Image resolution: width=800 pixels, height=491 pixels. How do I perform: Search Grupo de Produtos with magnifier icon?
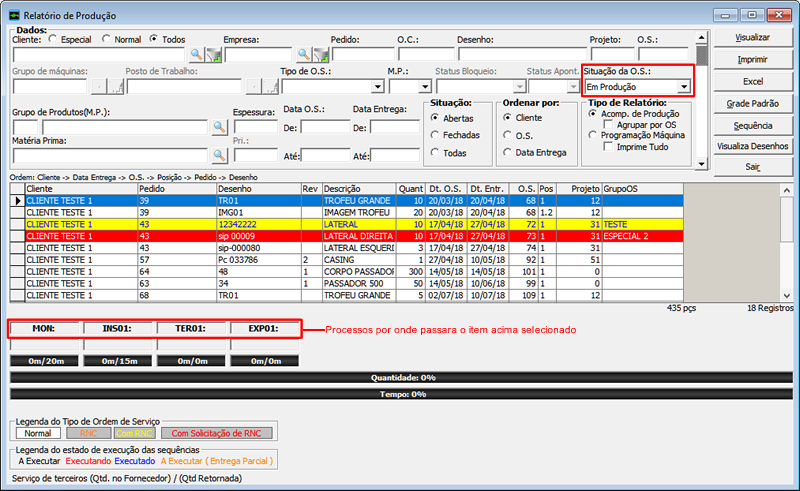point(219,127)
